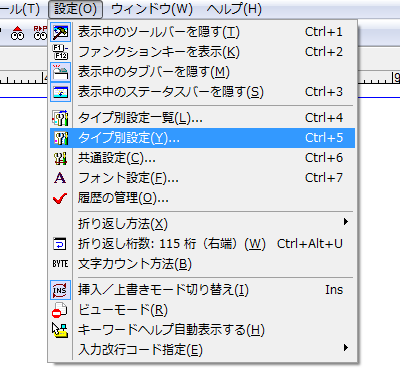400x382 pixels.
Task: Click the red A font icon
Action: (x=60, y=178)
